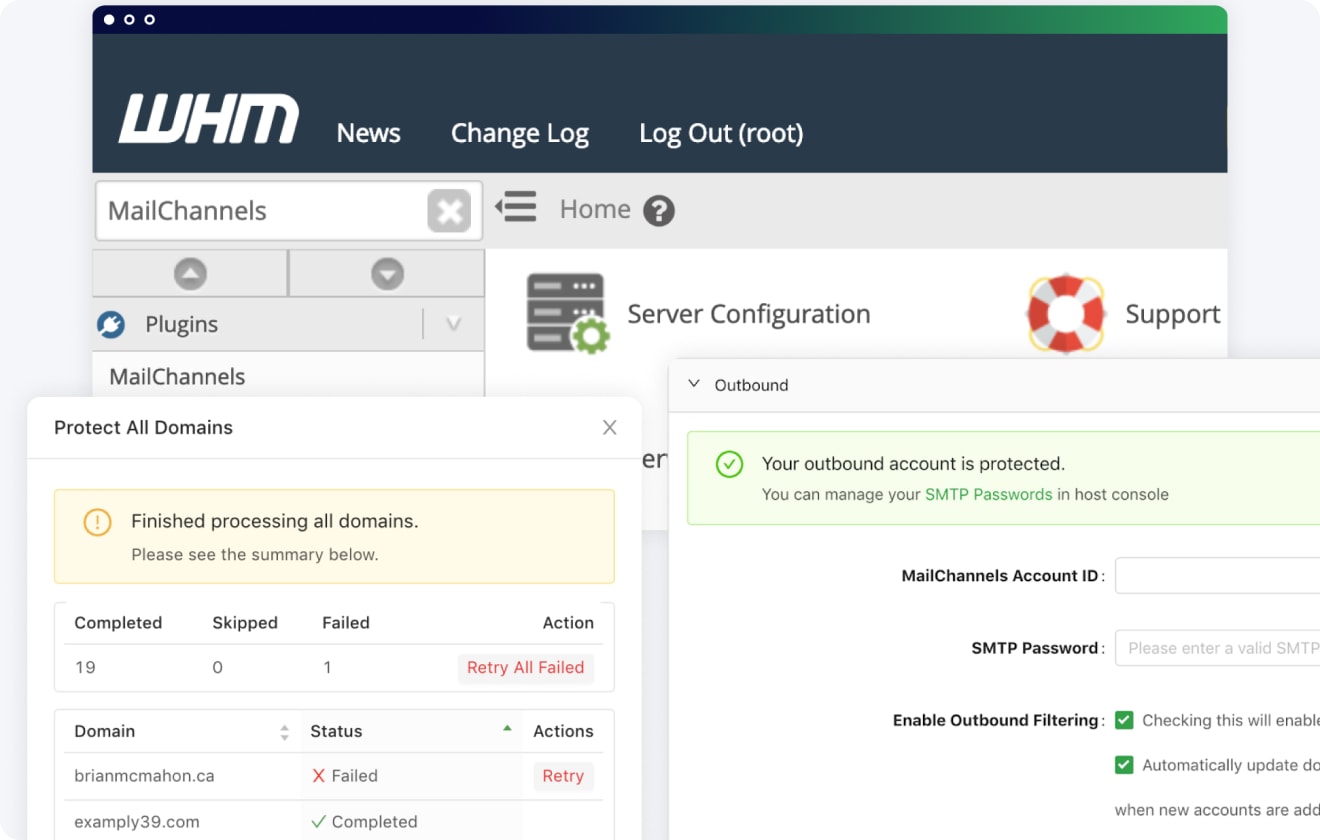The image size is (1320, 840).
Task: Click the examply39.com domain cell
Action: tap(137, 822)
